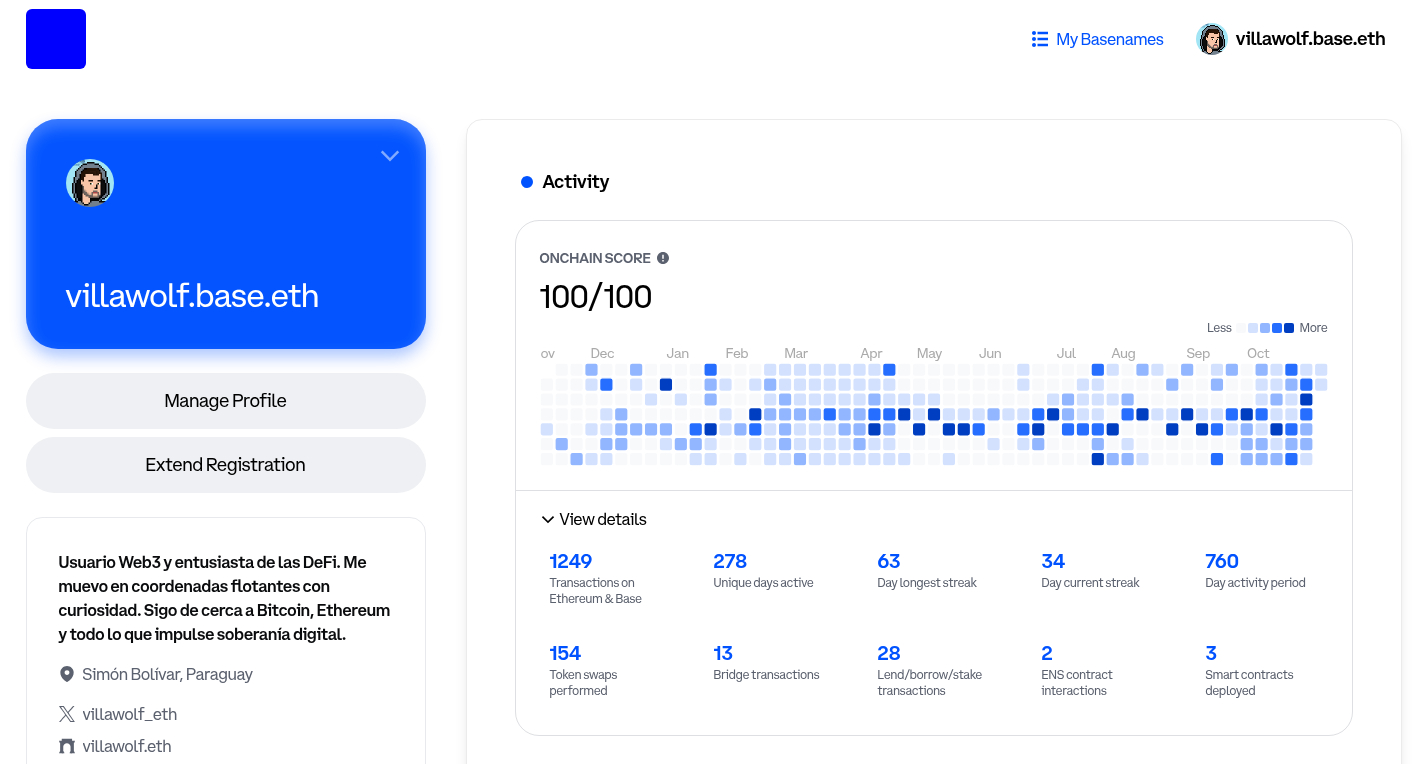1416x764 pixels.
Task: Click the "Transactions on Ethereum & Base" label
Action: [596, 591]
